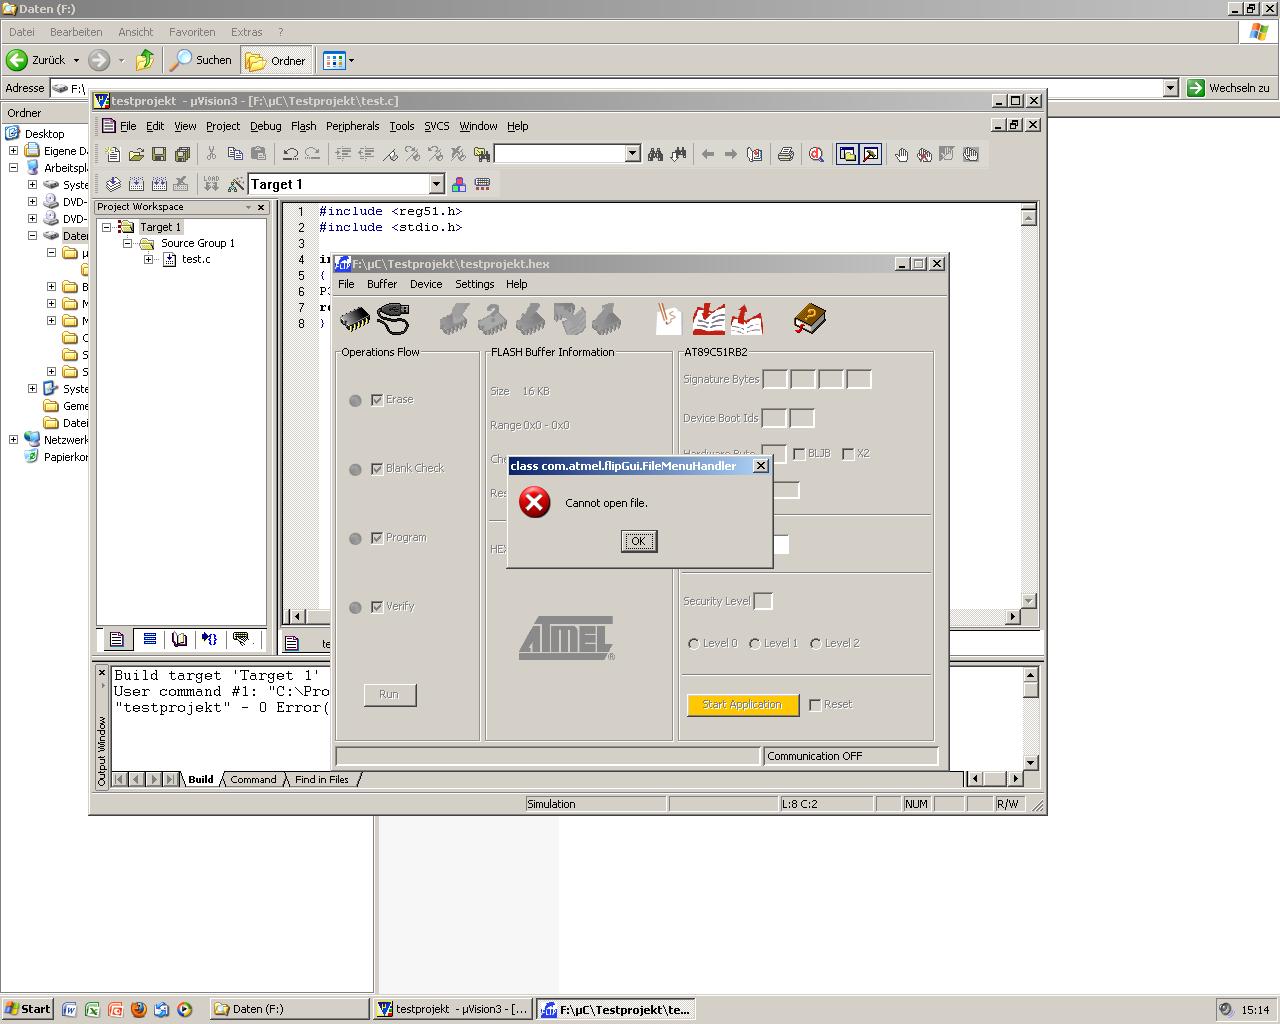Toggle the Reset checkbox near Start Application
Viewport: 1280px width, 1024px height.
[x=815, y=705]
